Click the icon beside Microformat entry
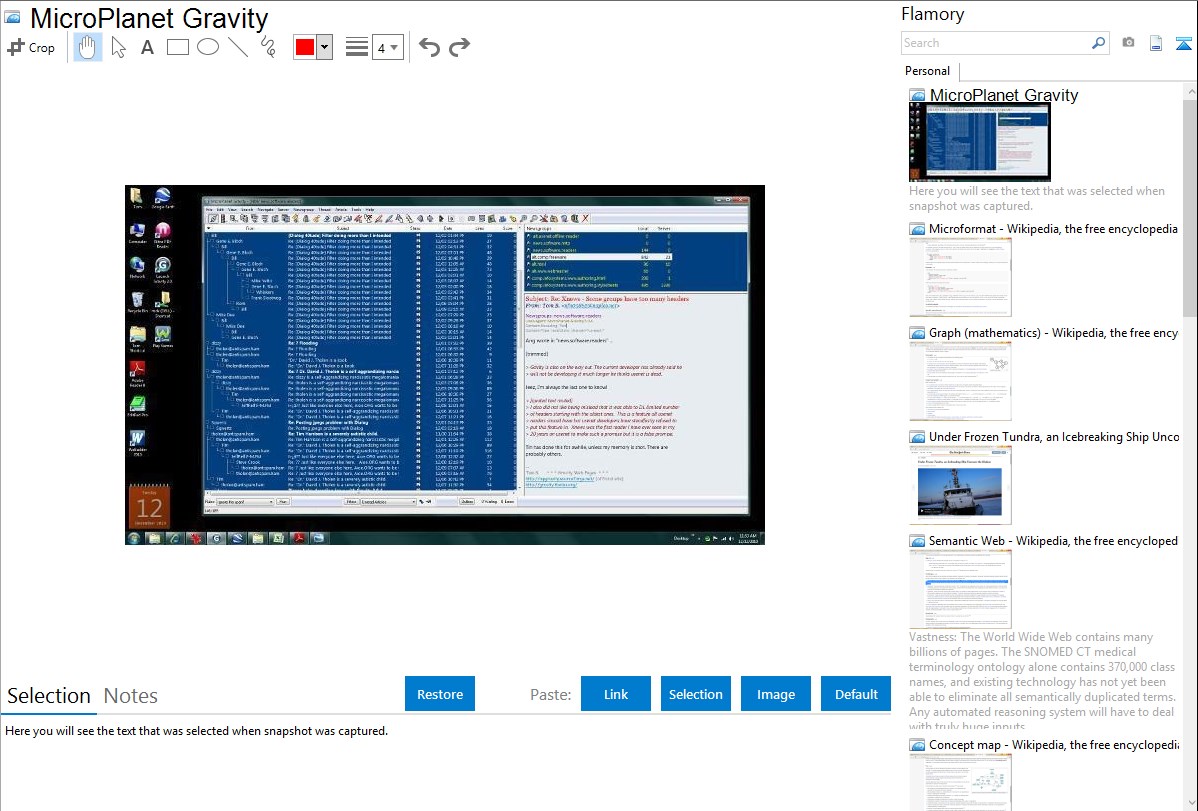Image resolution: width=1198 pixels, height=811 pixels. (917, 229)
